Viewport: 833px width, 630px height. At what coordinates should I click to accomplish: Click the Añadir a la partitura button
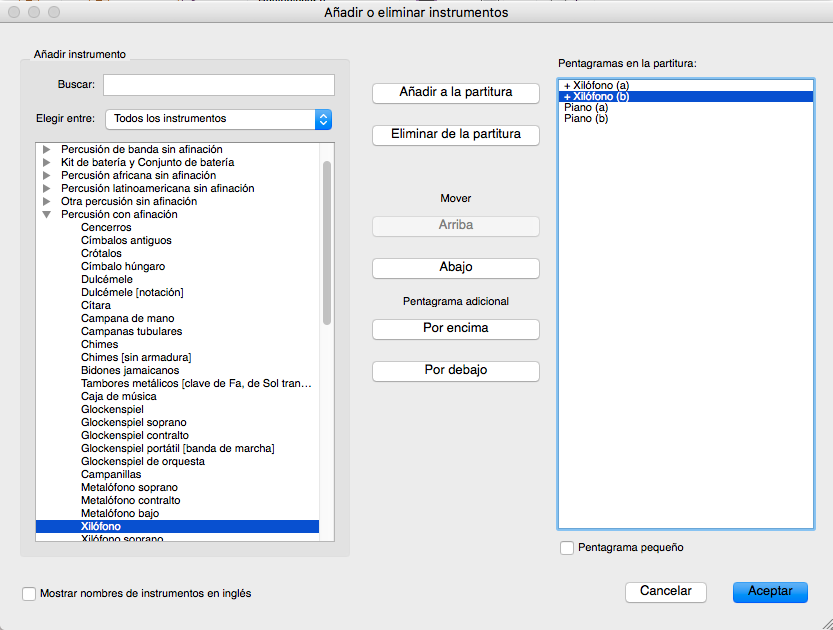456,93
